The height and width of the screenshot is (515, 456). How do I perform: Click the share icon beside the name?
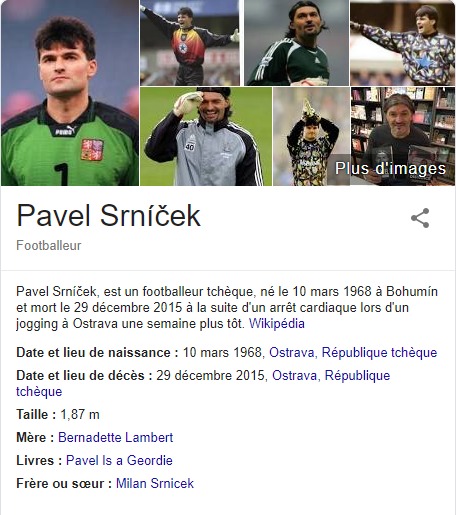pyautogui.click(x=420, y=218)
